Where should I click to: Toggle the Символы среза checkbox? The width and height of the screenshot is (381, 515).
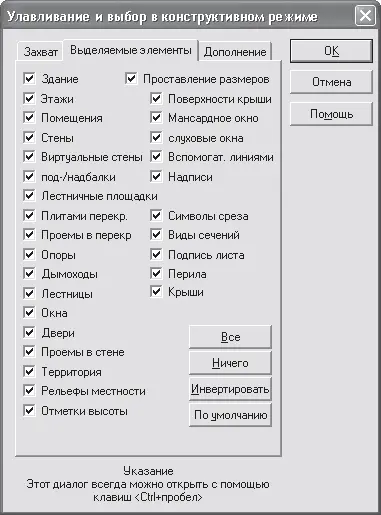156,216
